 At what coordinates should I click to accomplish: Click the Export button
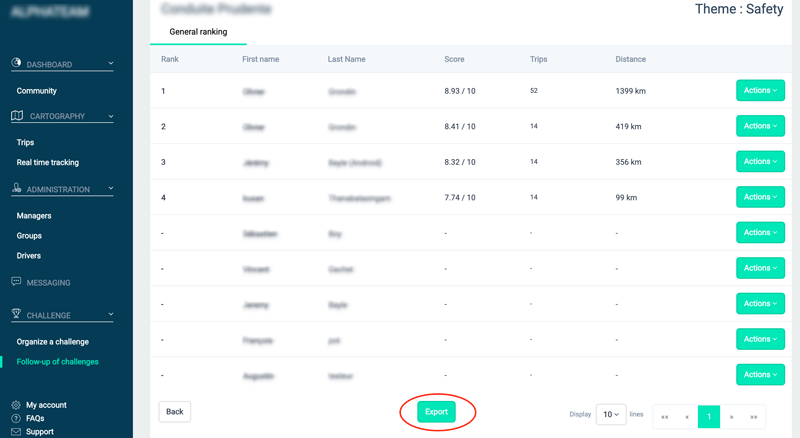point(437,412)
